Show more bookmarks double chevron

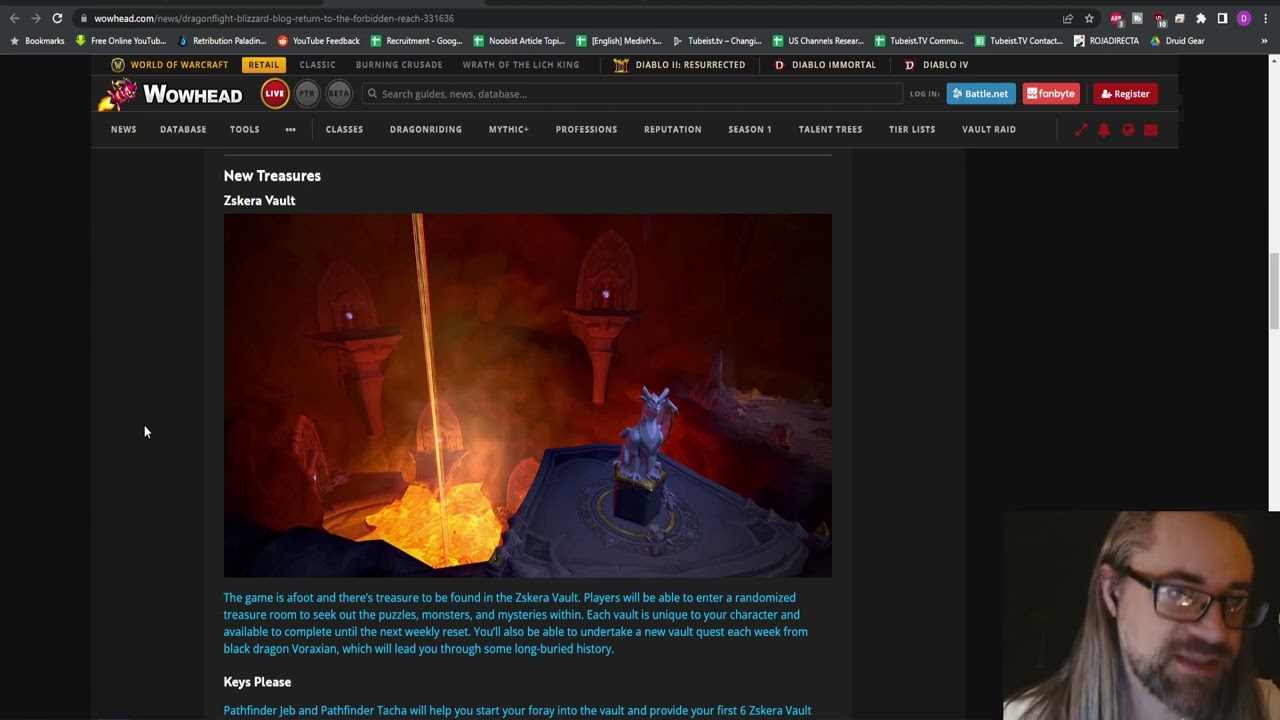click(1265, 41)
